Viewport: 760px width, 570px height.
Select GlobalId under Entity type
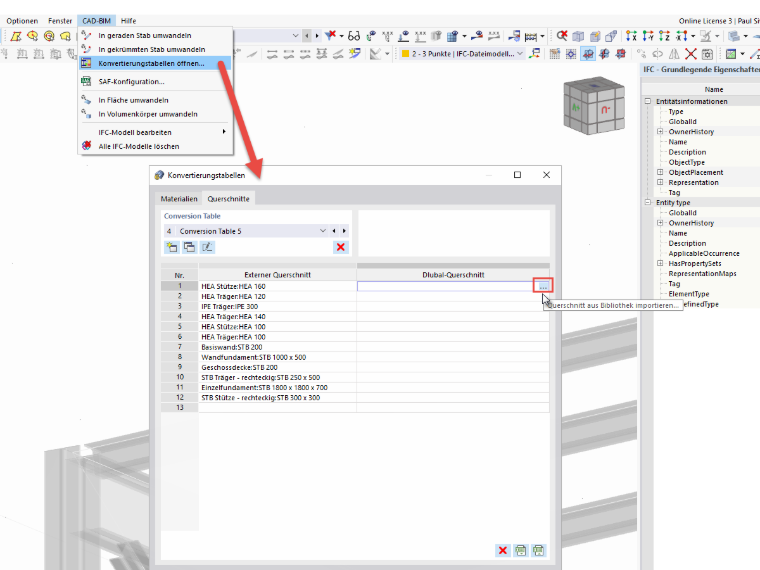coord(682,212)
